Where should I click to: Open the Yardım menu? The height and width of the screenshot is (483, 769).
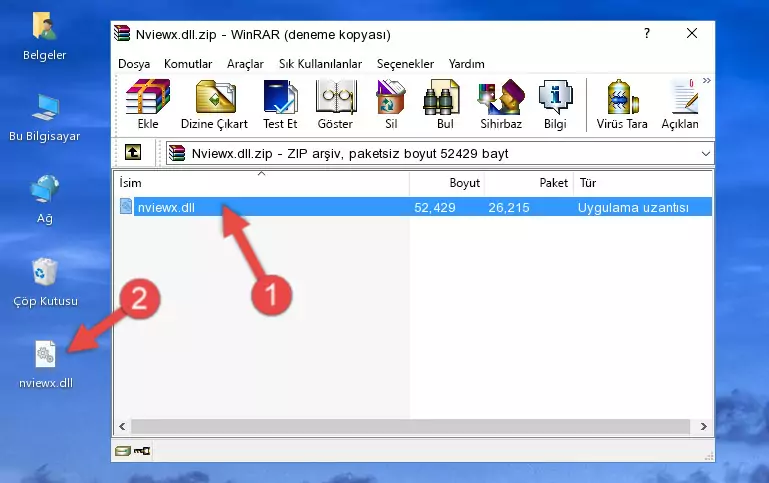tap(466, 64)
